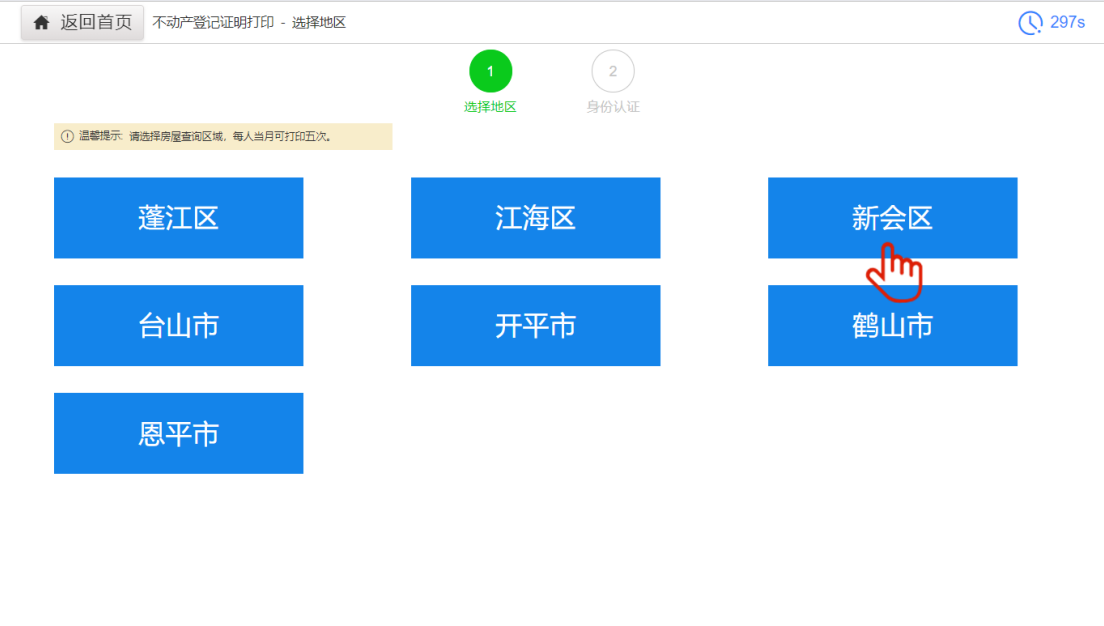Viewport: 1104px width, 626px height.
Task: Click the gray step 2 circle indicator
Action: point(613,70)
